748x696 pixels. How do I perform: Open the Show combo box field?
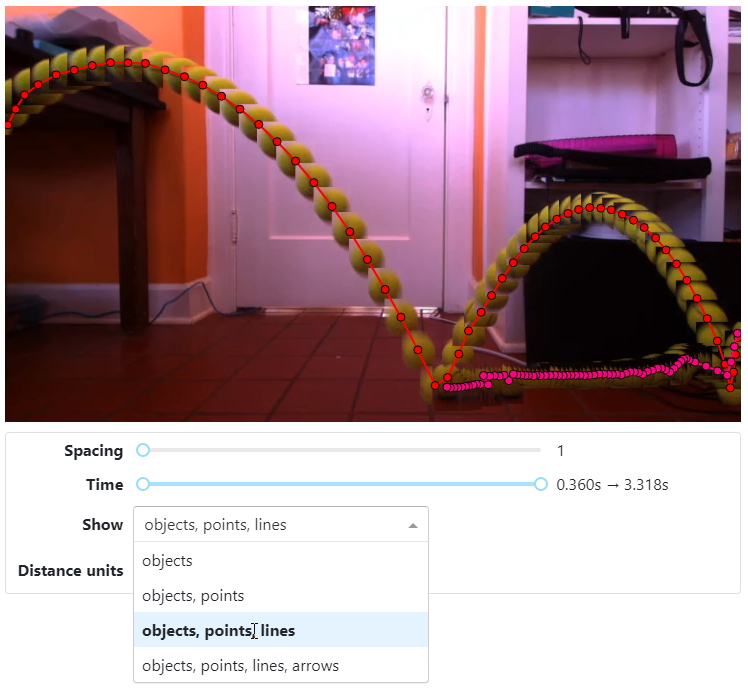(270, 525)
